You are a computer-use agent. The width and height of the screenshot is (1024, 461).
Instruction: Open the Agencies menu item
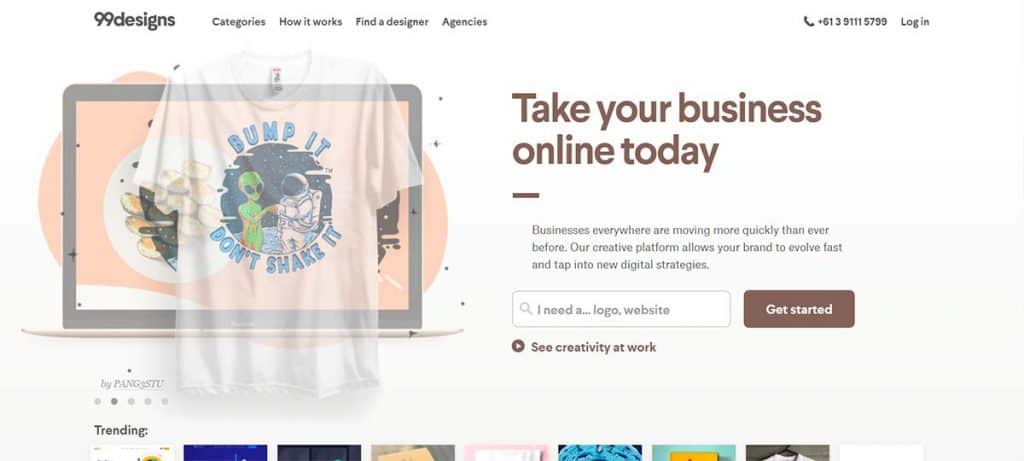pos(464,22)
